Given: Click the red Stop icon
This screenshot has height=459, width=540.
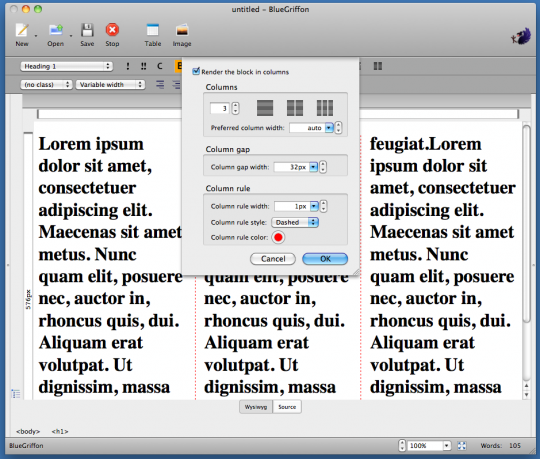Looking at the screenshot, I should (112, 30).
